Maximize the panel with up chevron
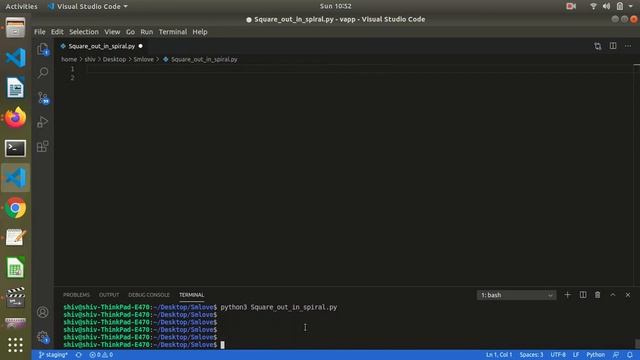This screenshot has width=640, height=360. [613, 295]
